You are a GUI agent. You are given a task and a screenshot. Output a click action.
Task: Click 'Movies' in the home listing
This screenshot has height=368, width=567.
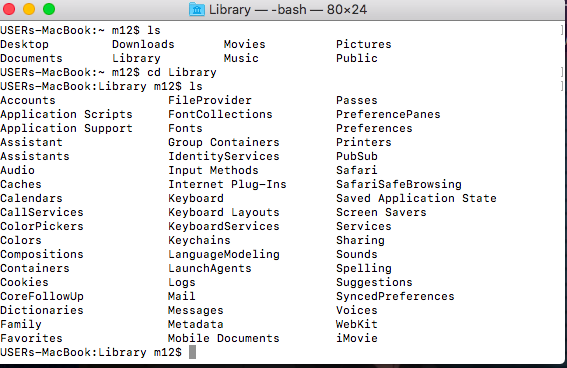coord(244,44)
